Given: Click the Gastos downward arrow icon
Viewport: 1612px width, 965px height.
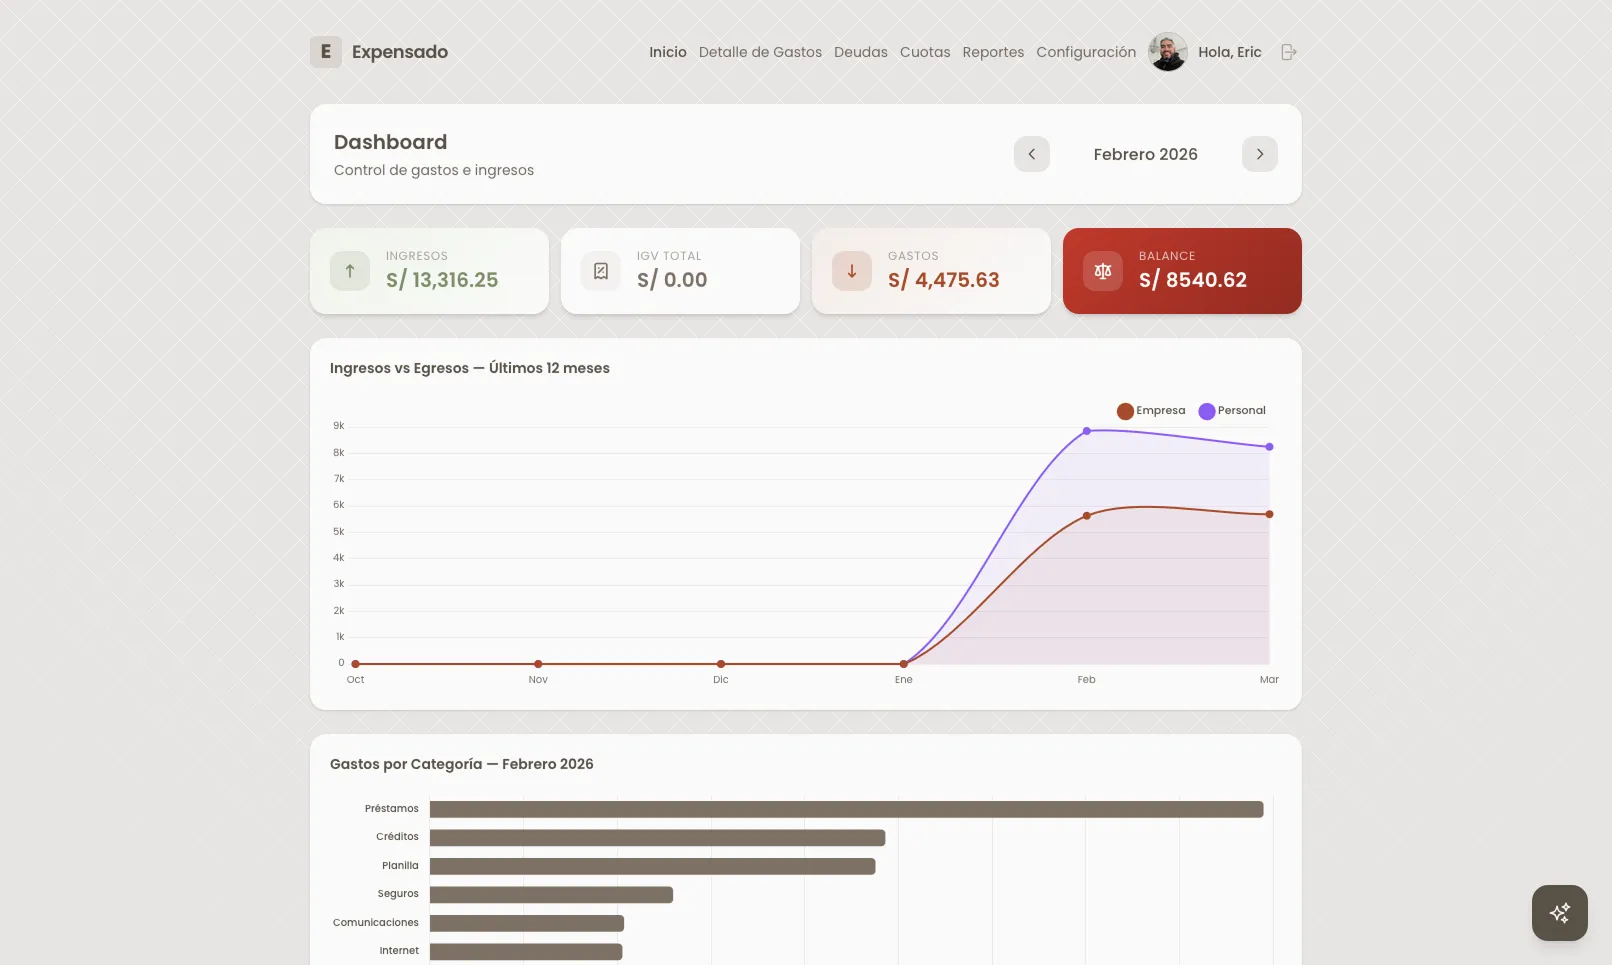Looking at the screenshot, I should click(851, 270).
